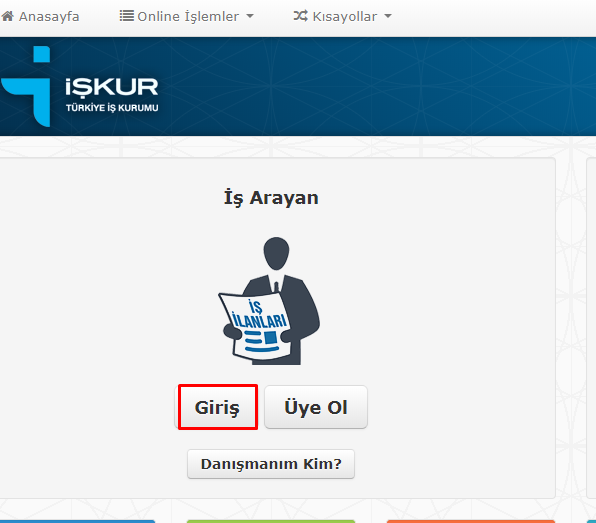
Task: Click the Üye Ol button
Action: tap(316, 407)
